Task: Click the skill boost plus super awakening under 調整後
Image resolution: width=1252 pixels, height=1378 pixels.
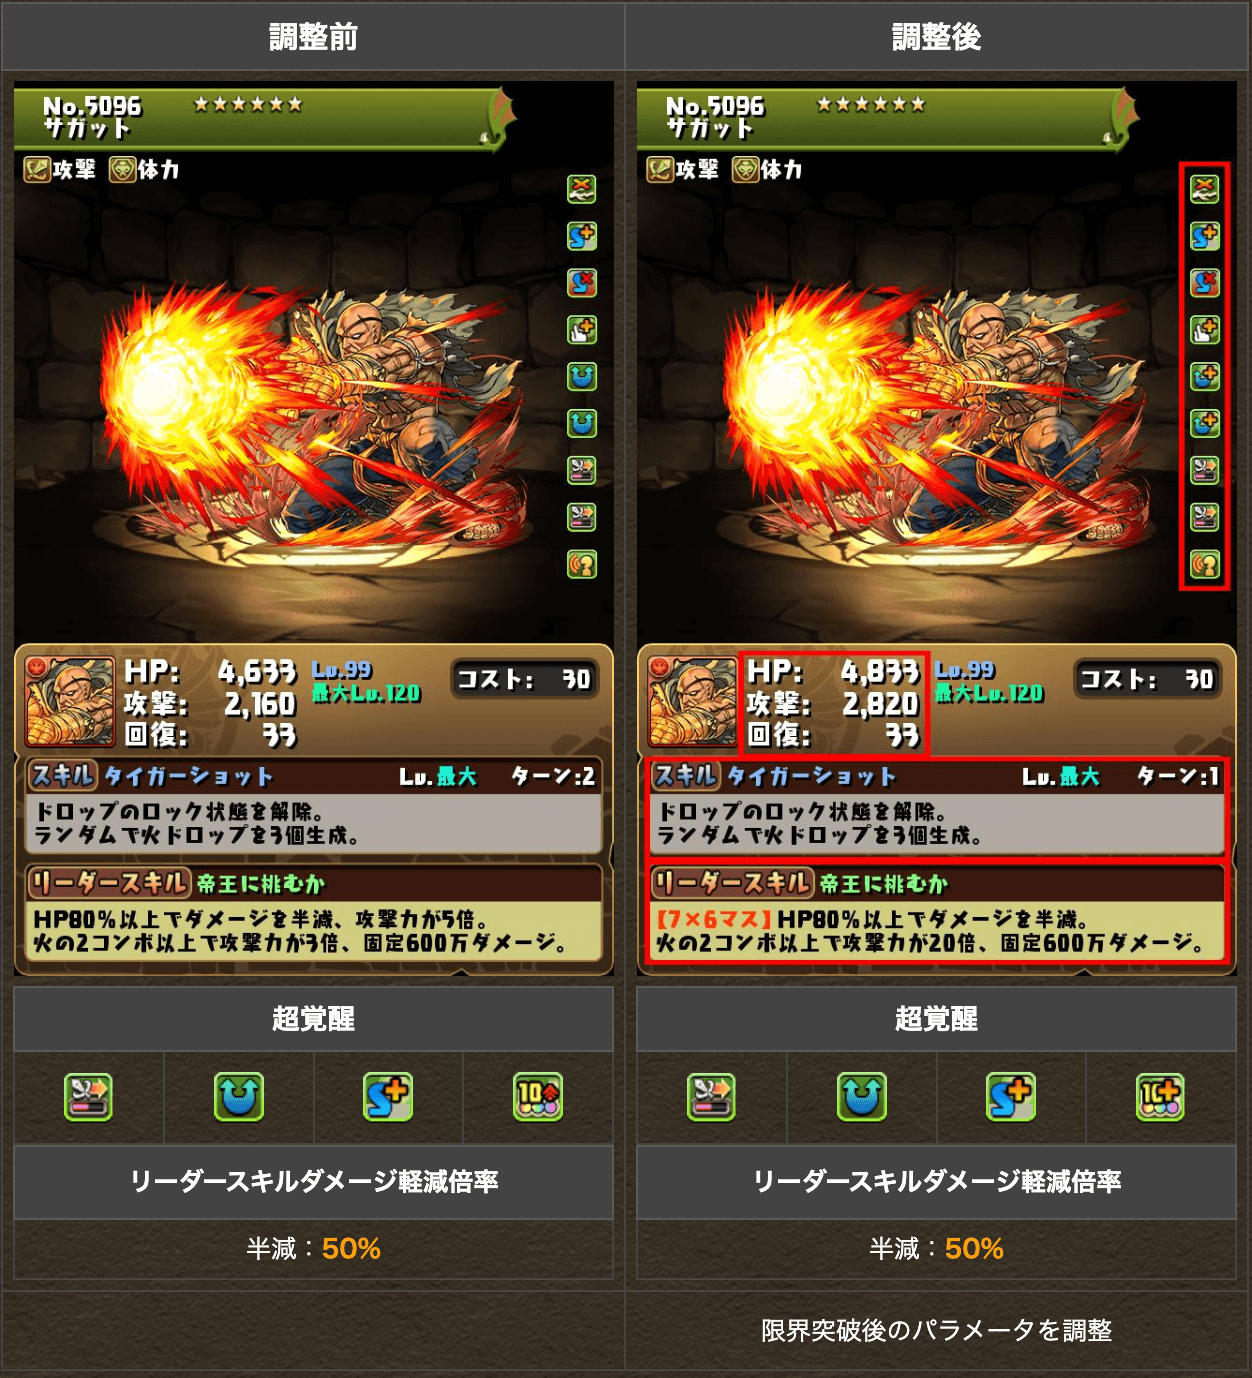Action: pyautogui.click(x=1011, y=1097)
